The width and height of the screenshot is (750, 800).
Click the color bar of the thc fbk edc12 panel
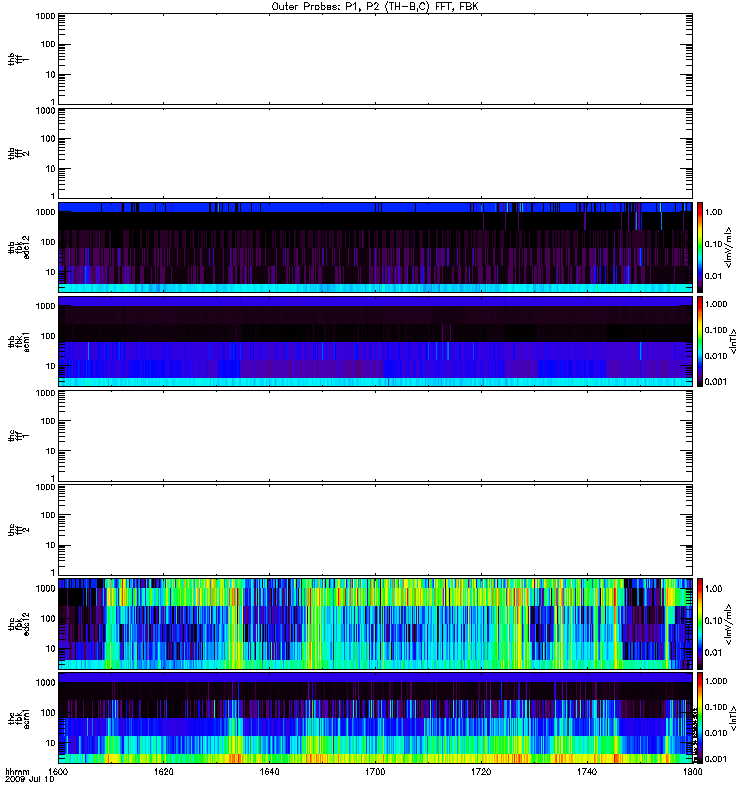click(700, 624)
